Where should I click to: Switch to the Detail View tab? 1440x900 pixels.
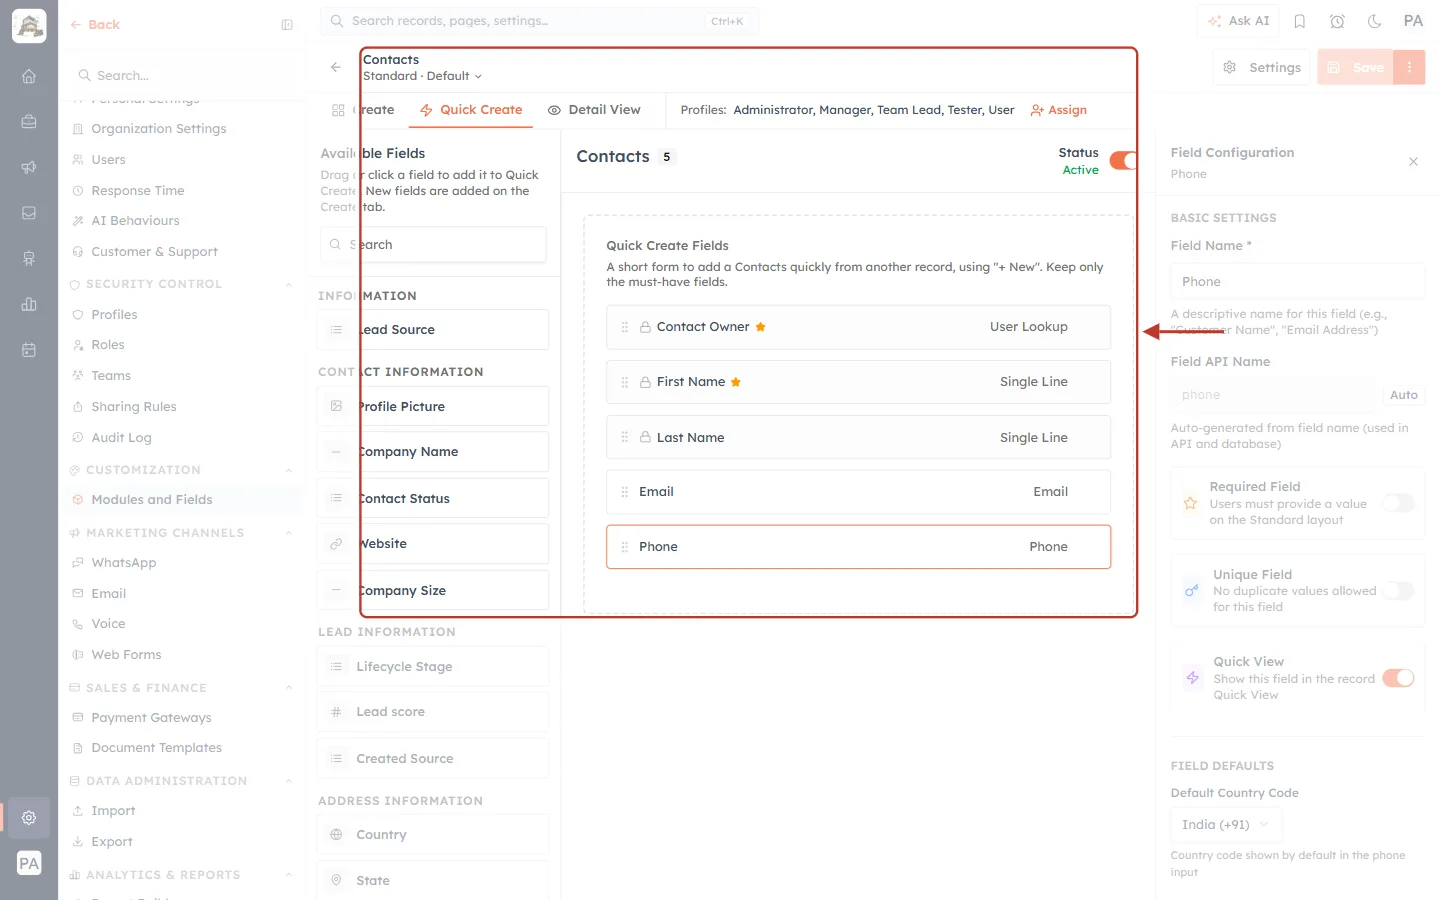[594, 110]
